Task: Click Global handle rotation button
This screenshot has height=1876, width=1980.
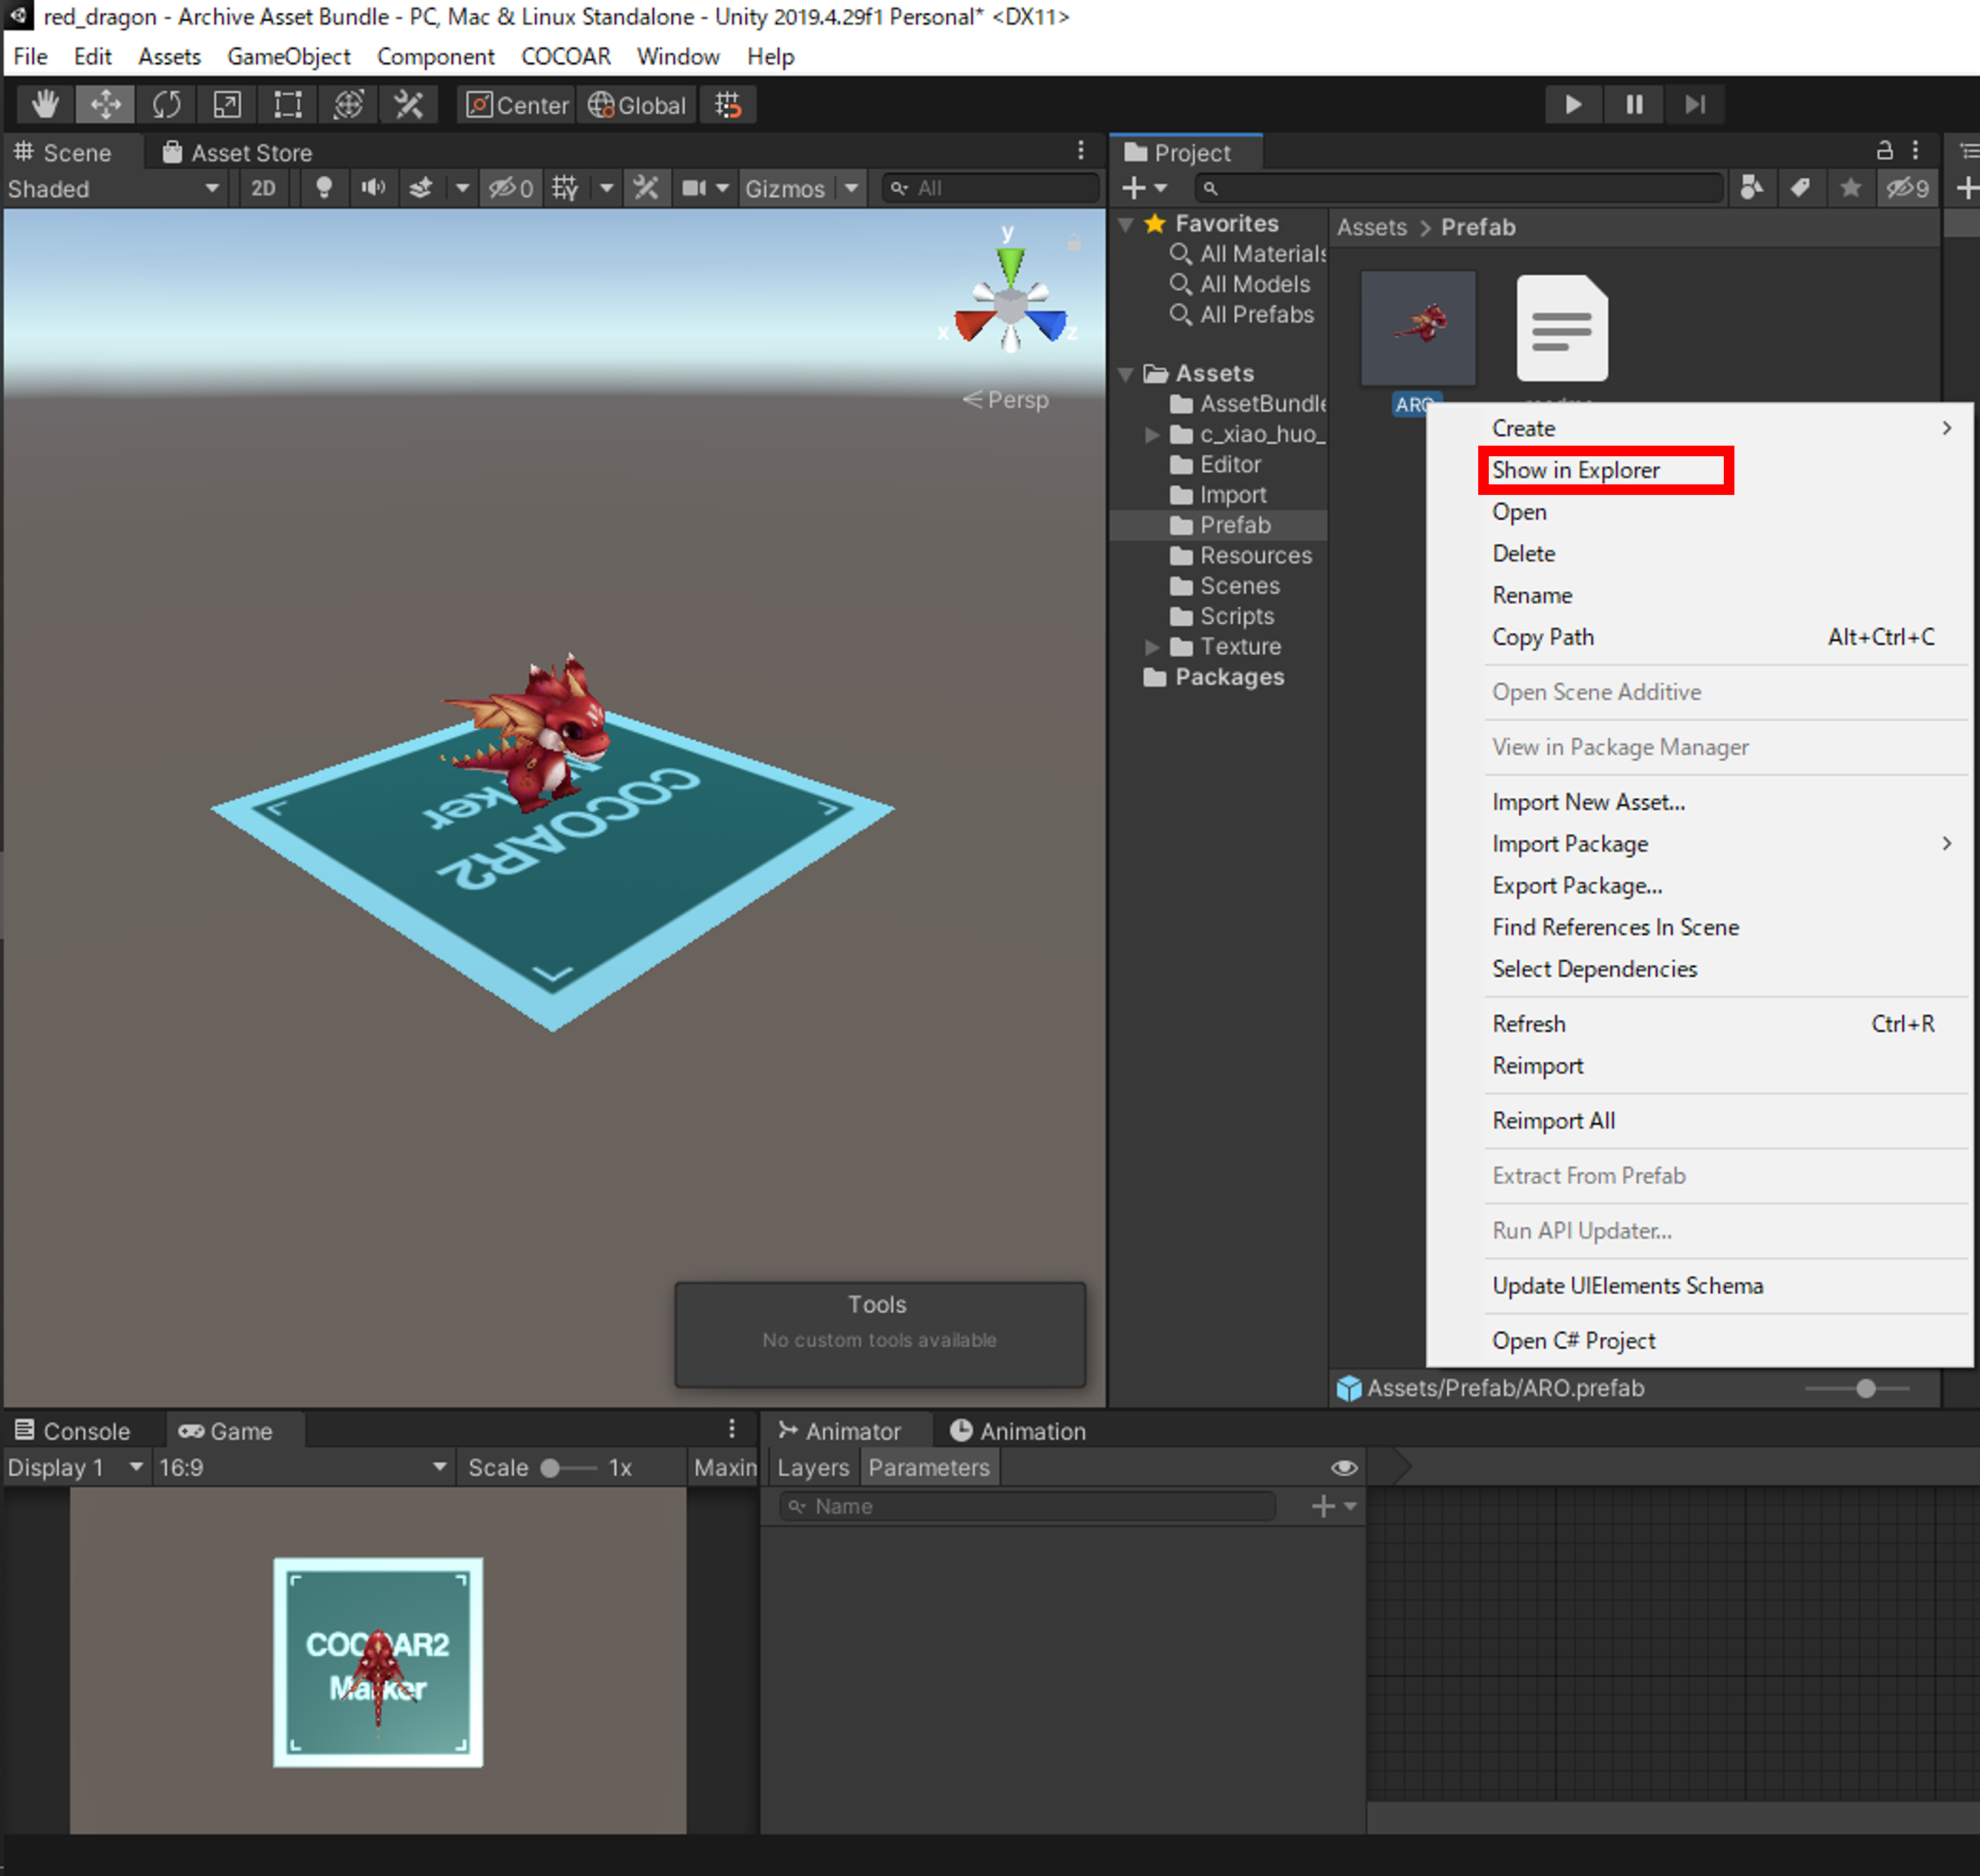Action: 637,105
